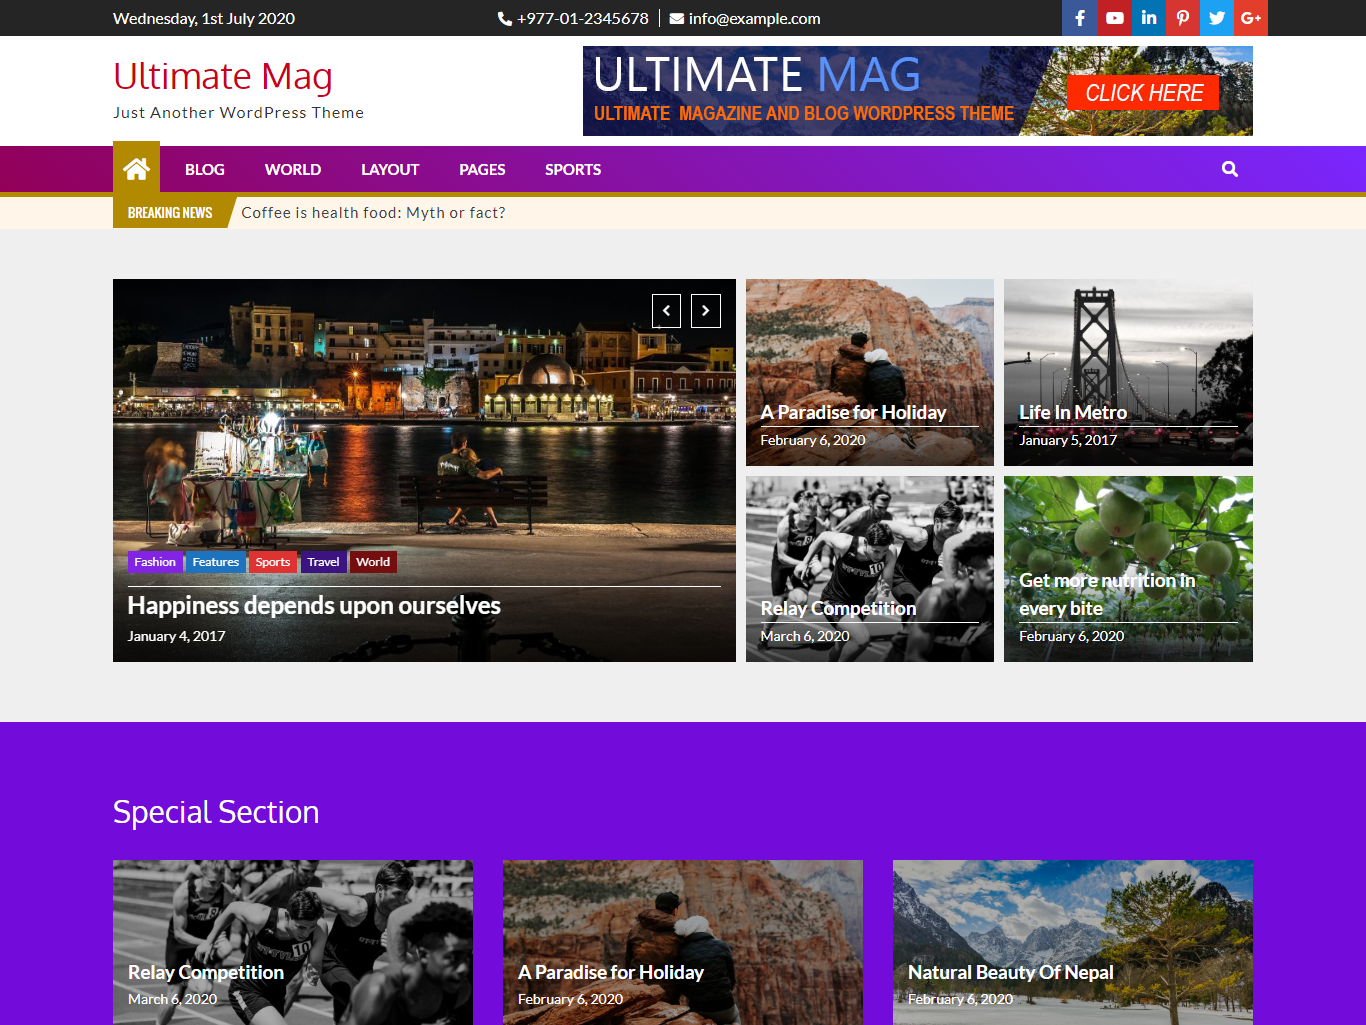Click the YouTube icon in the header
This screenshot has width=1366, height=1025.
[x=1114, y=18]
